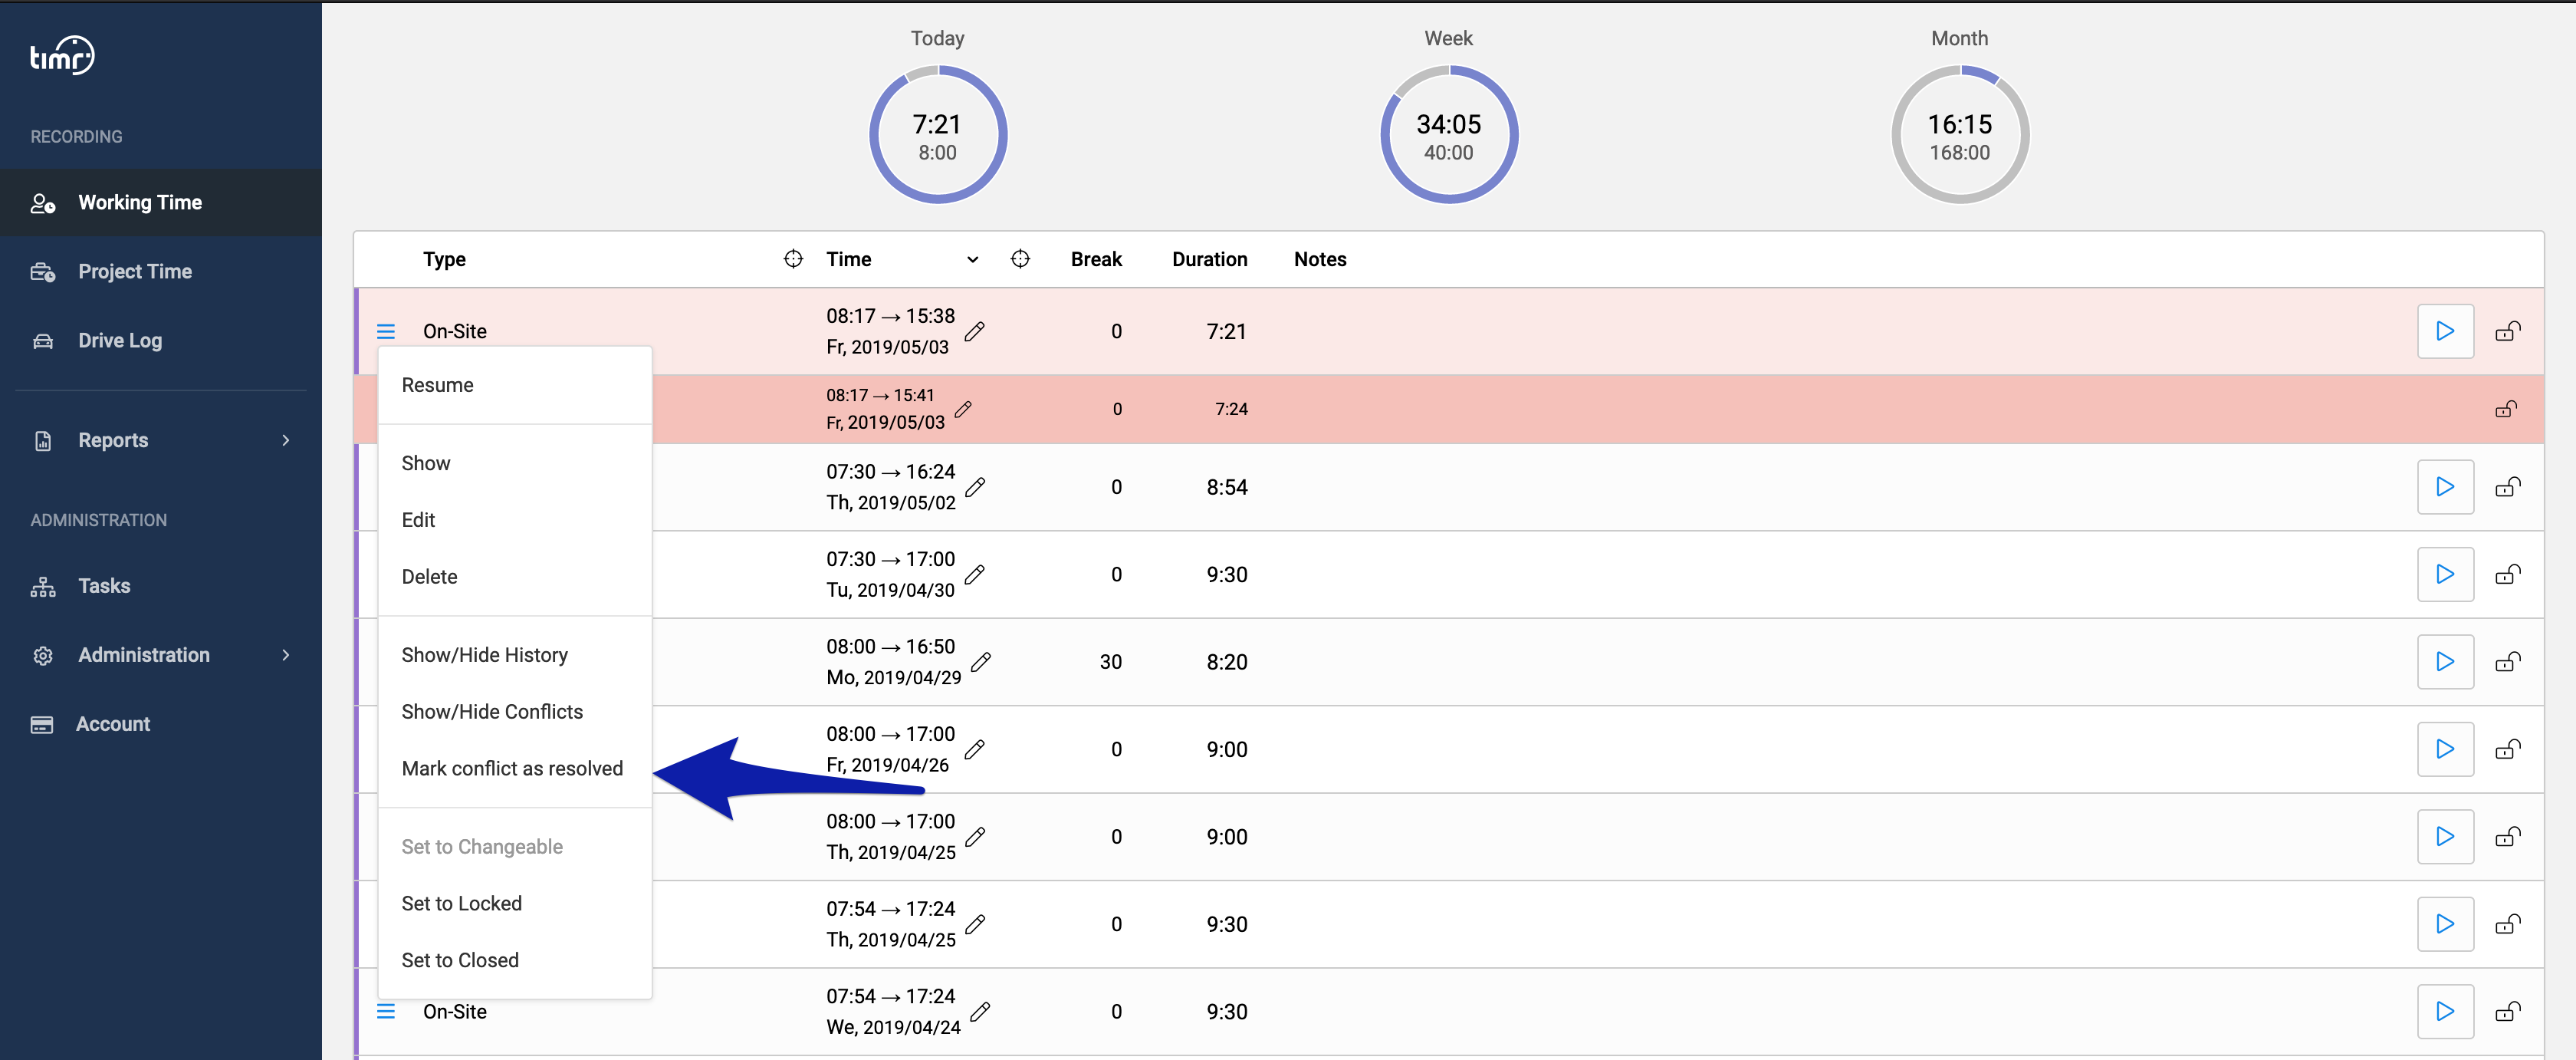Click the Project Time briefcase icon

click(x=43, y=272)
